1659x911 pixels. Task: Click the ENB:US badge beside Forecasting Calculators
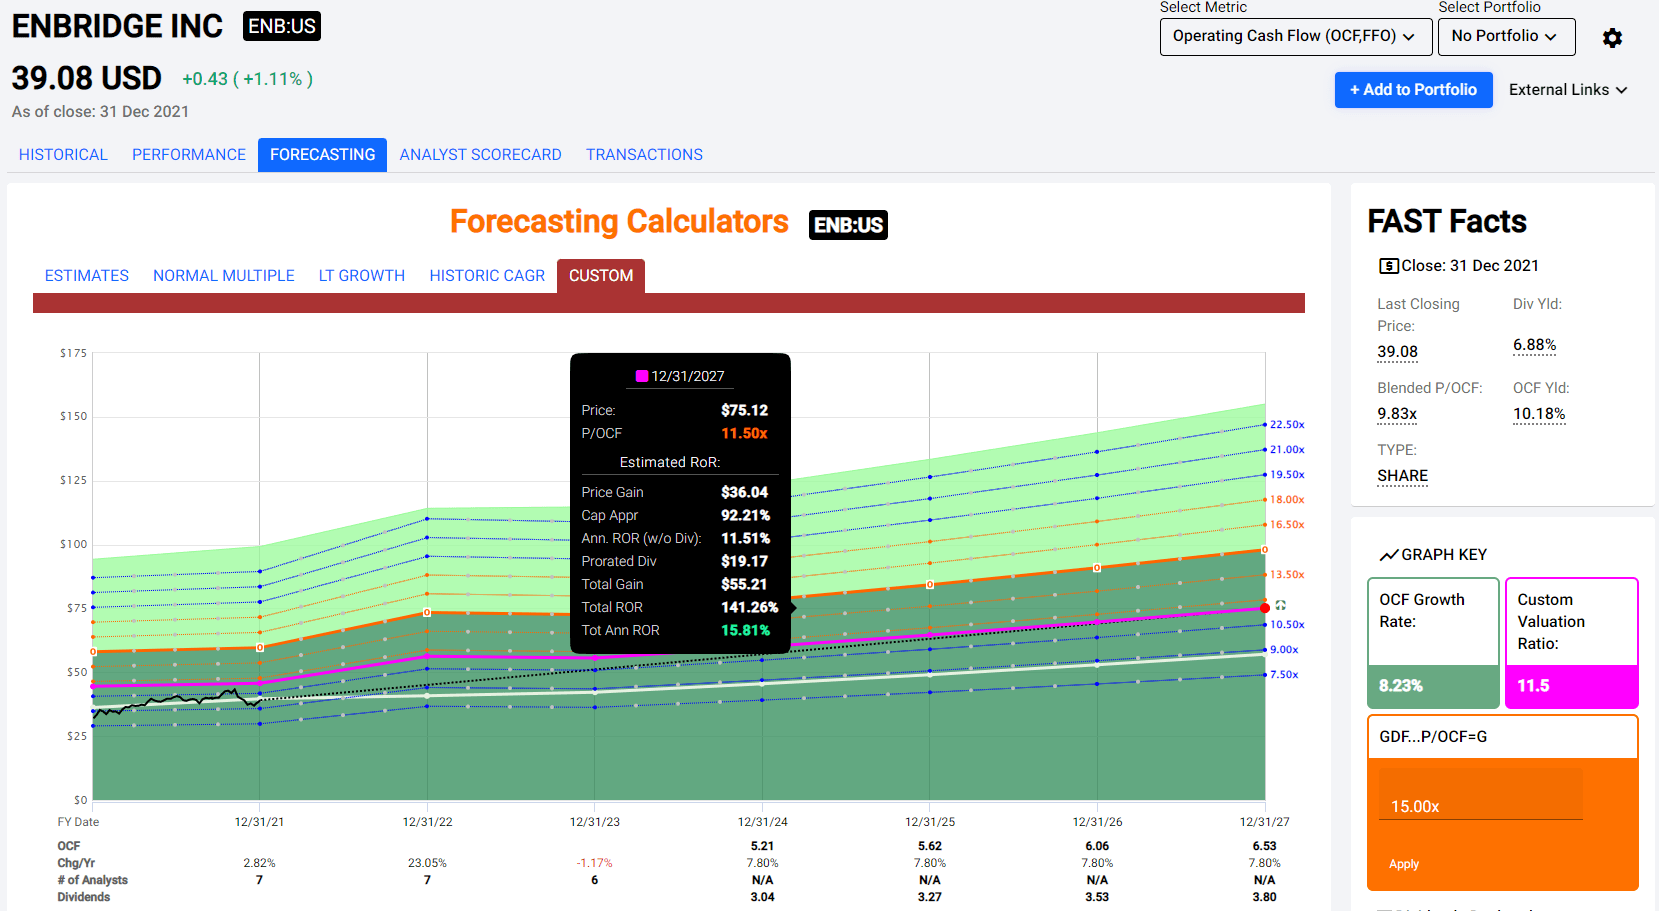[x=848, y=225]
